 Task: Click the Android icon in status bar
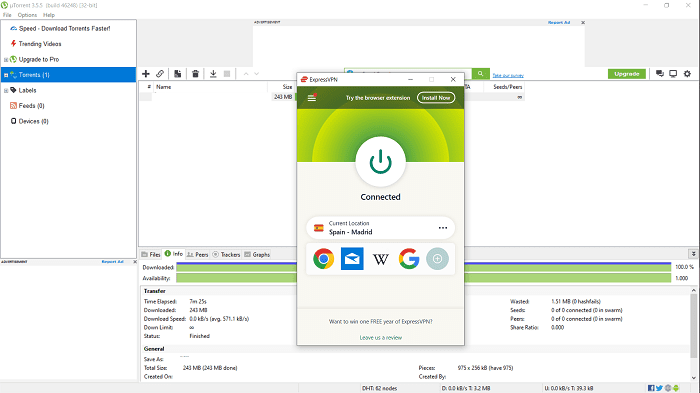[x=676, y=388]
